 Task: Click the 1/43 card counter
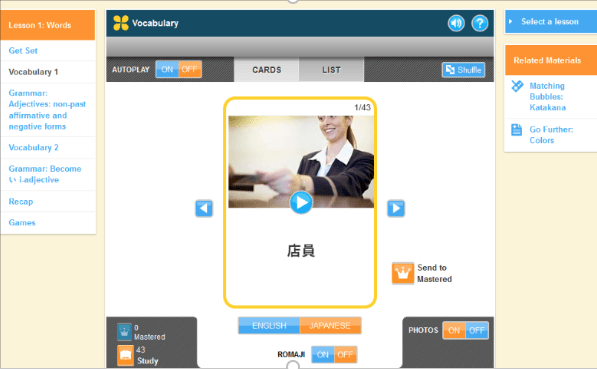click(362, 107)
